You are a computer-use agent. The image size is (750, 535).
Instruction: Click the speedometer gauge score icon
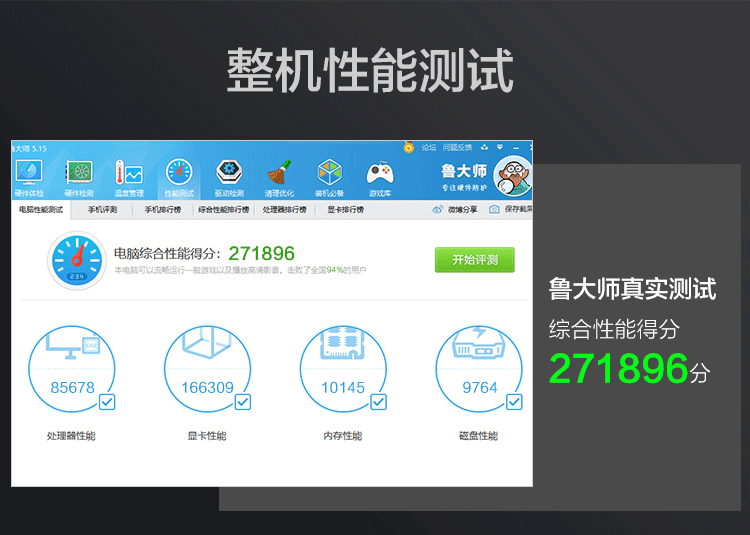pyautogui.click(x=77, y=261)
